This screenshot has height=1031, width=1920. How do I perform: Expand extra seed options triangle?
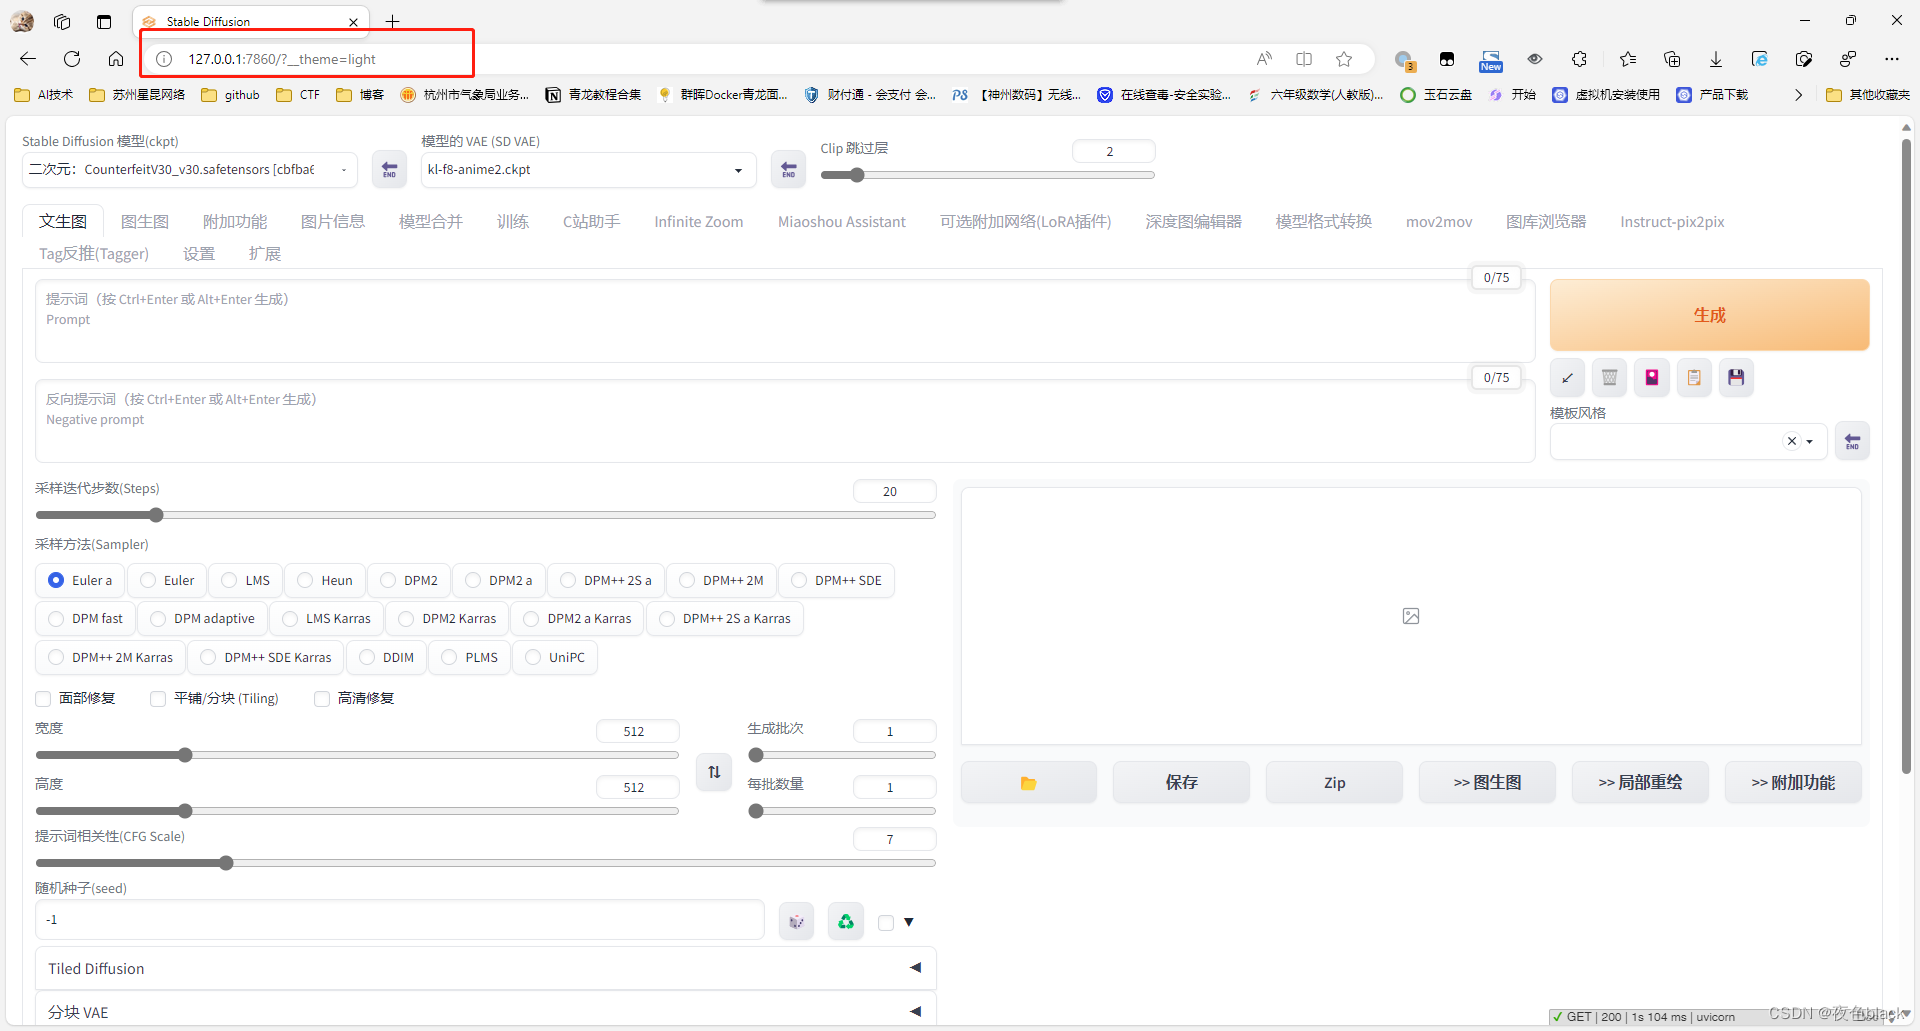909,922
